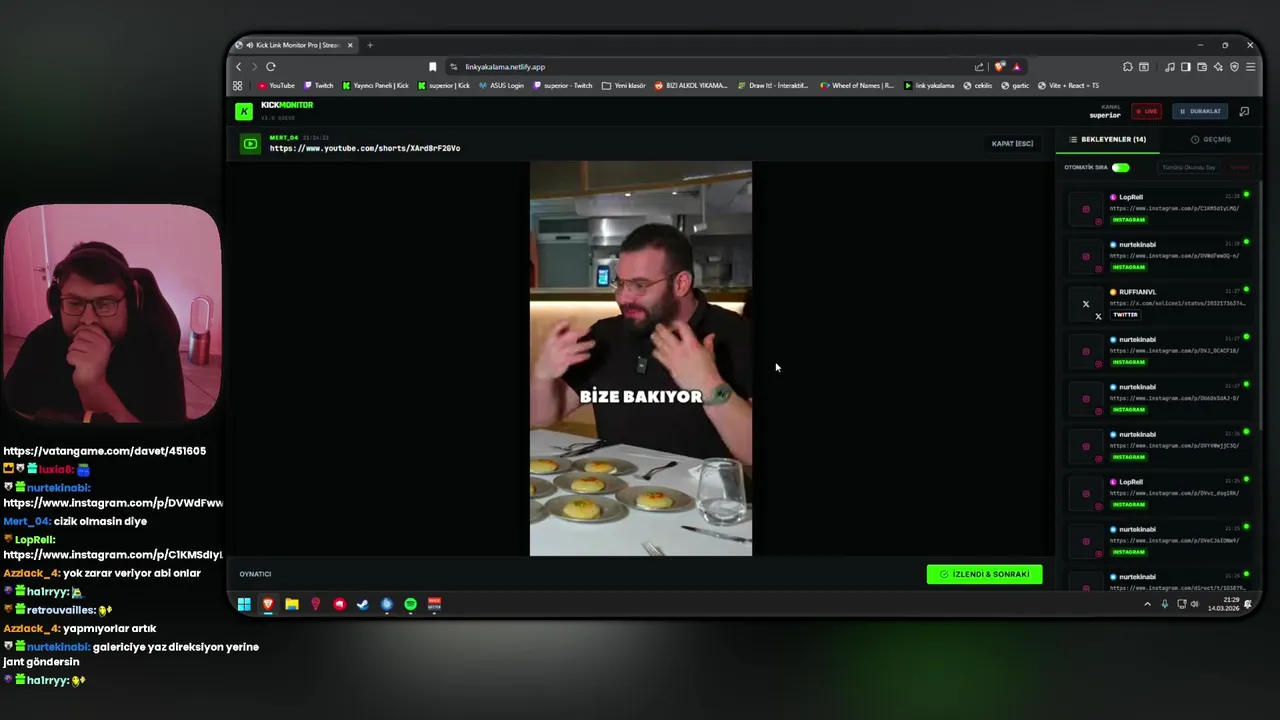Open Spotify in the taskbar
The height and width of the screenshot is (720, 1280).
click(x=410, y=604)
